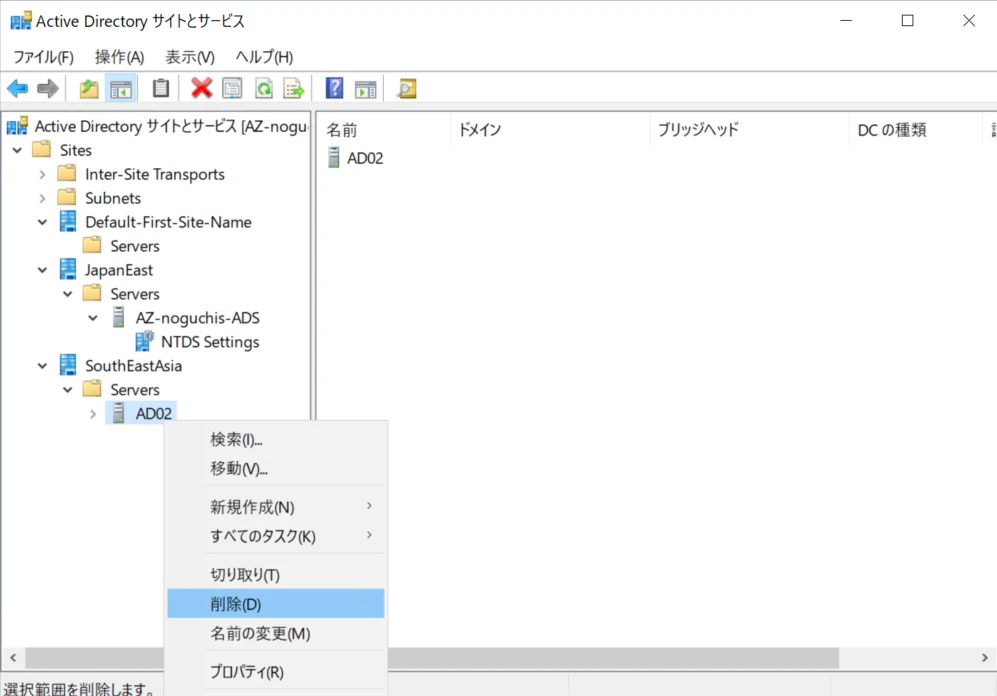Sort by the ブリッジヘッド column header
Screen dimensions: 997x696
pos(749,130)
